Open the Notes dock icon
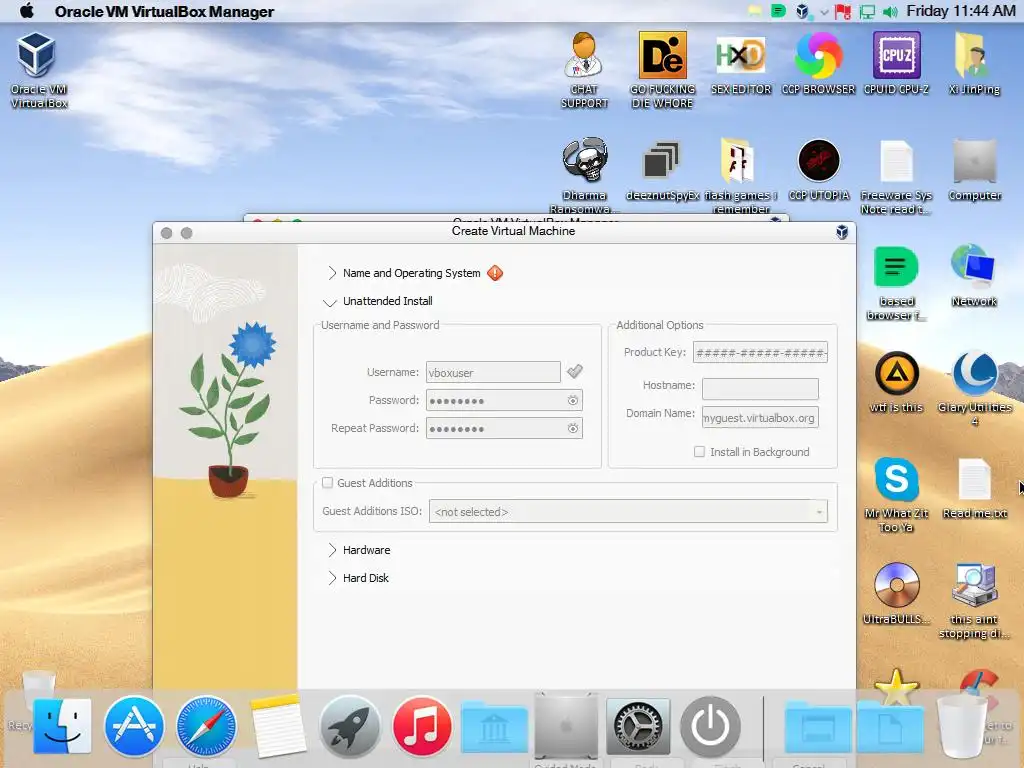 click(278, 726)
